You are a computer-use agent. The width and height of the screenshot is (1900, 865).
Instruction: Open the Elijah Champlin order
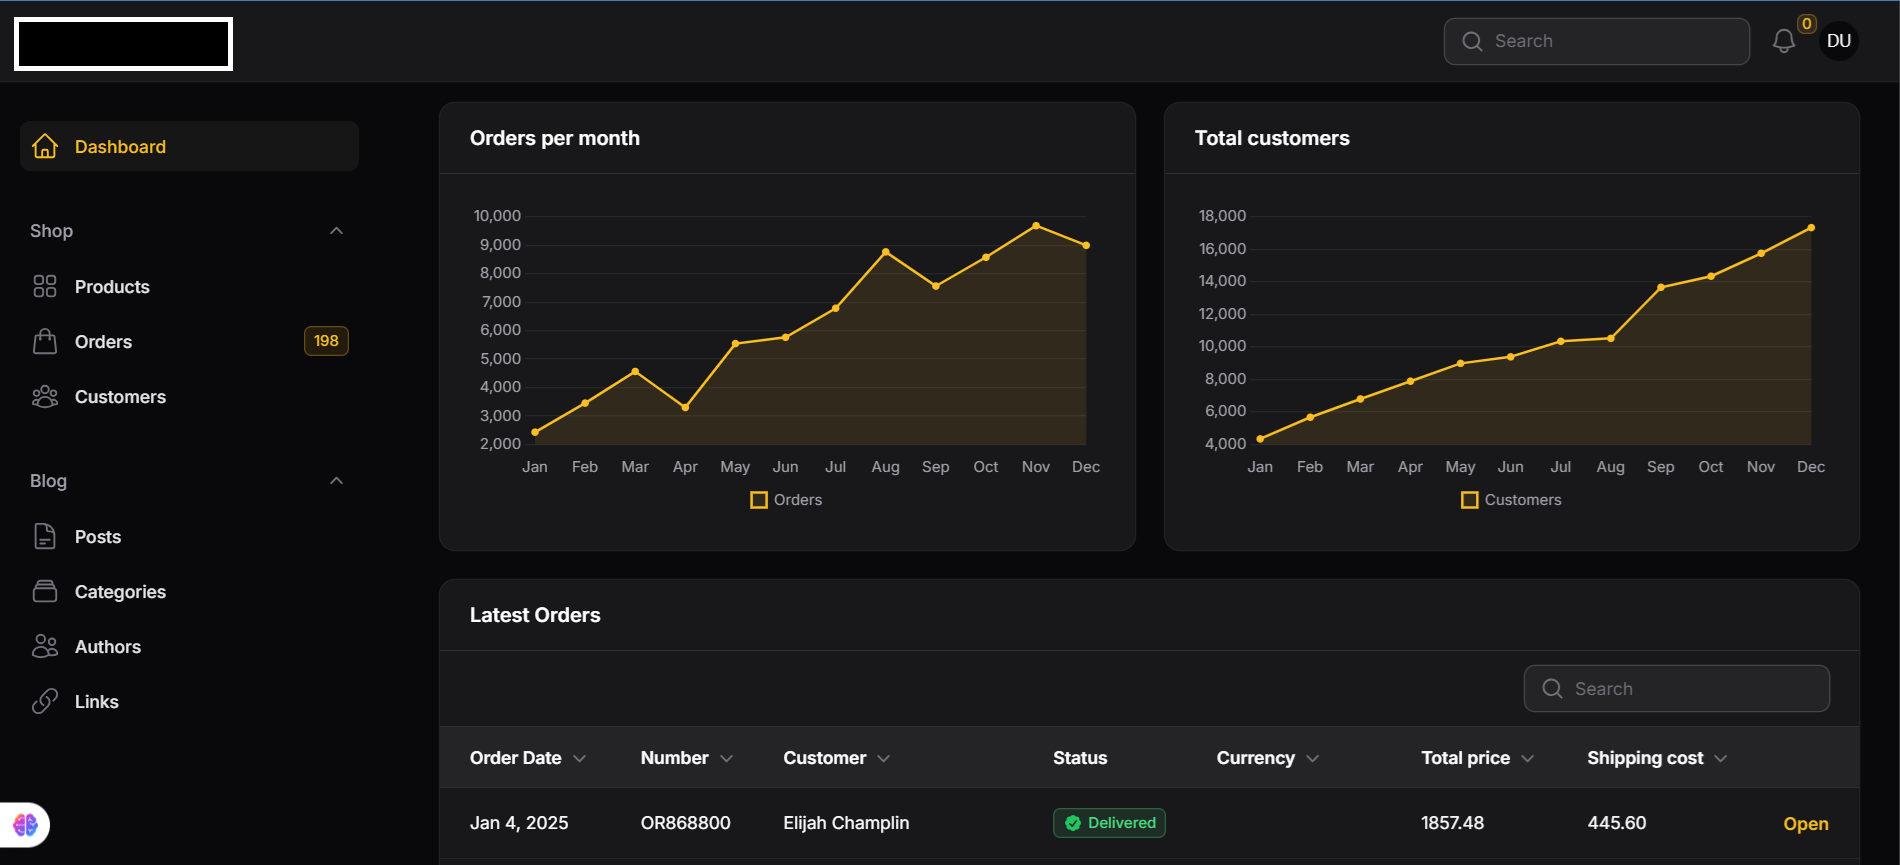click(x=1805, y=824)
